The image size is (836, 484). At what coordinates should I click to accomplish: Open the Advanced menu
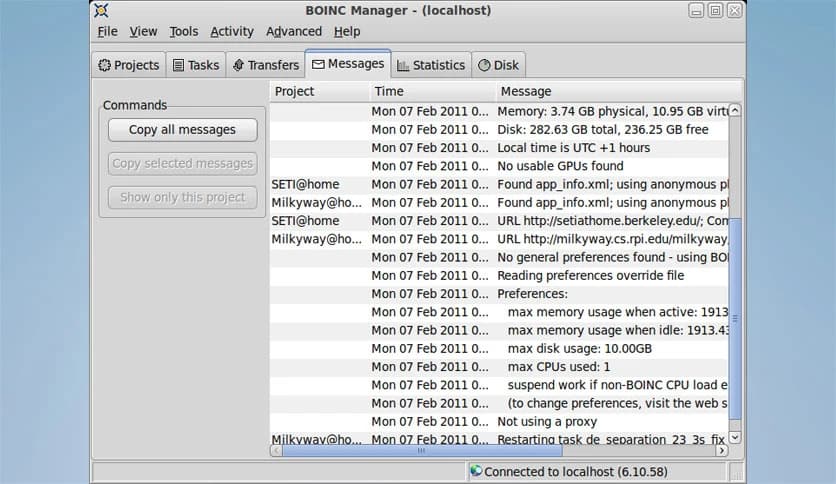(x=294, y=31)
